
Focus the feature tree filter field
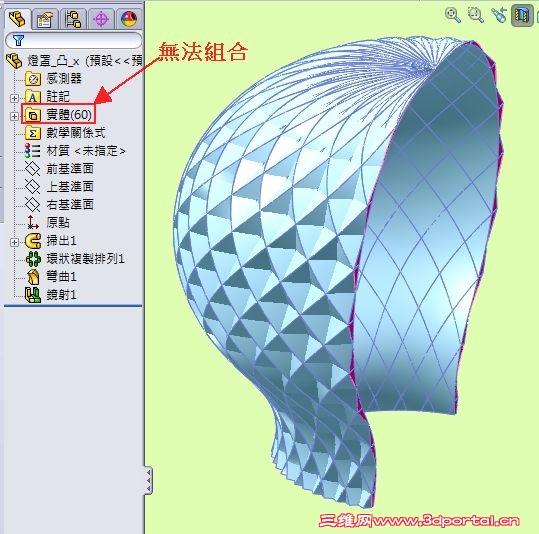(x=74, y=41)
